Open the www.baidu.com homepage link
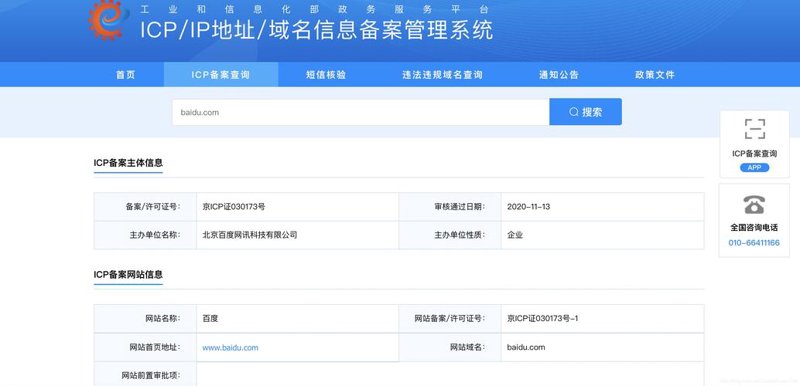The width and height of the screenshot is (800, 386). tap(230, 348)
